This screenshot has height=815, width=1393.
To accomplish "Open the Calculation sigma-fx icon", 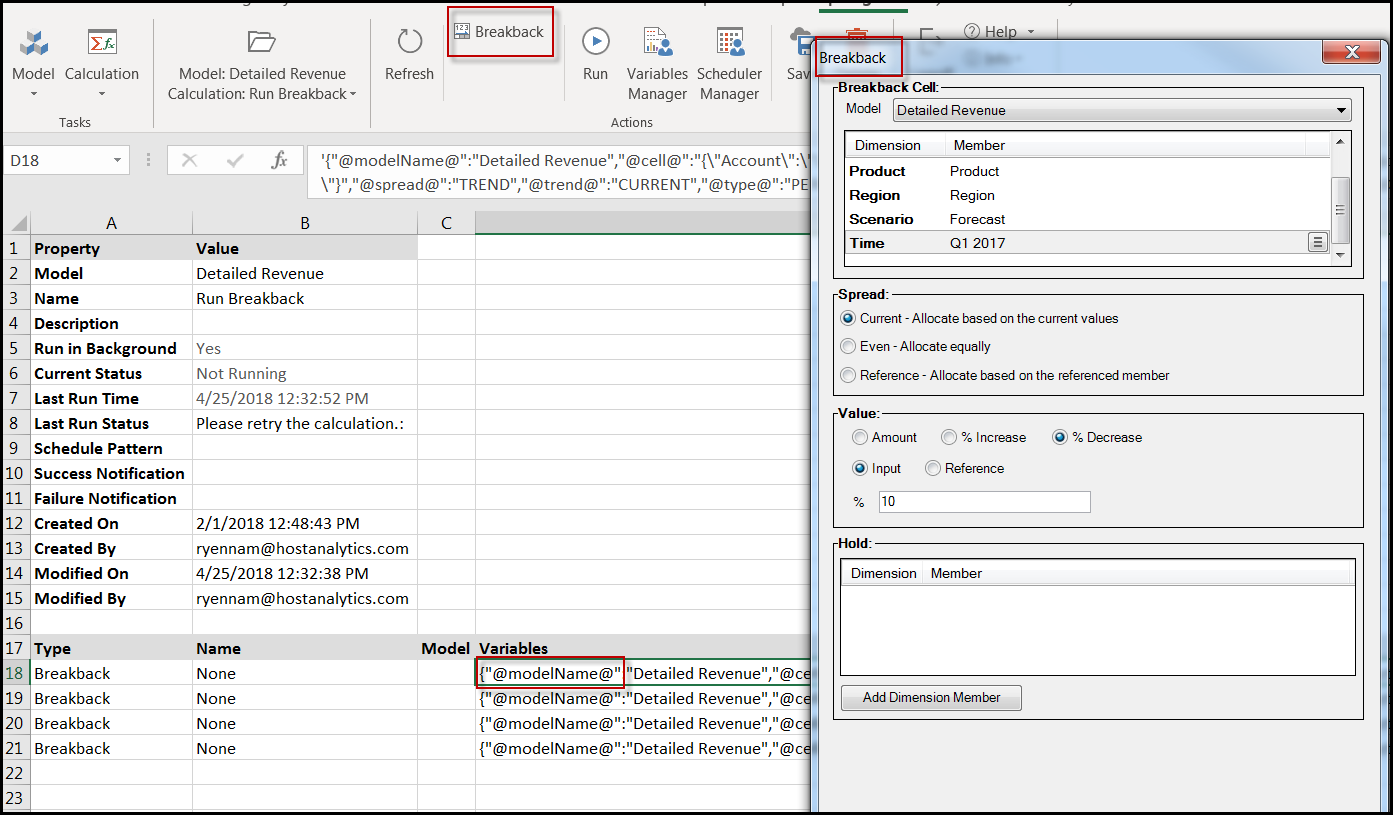I will click(102, 43).
